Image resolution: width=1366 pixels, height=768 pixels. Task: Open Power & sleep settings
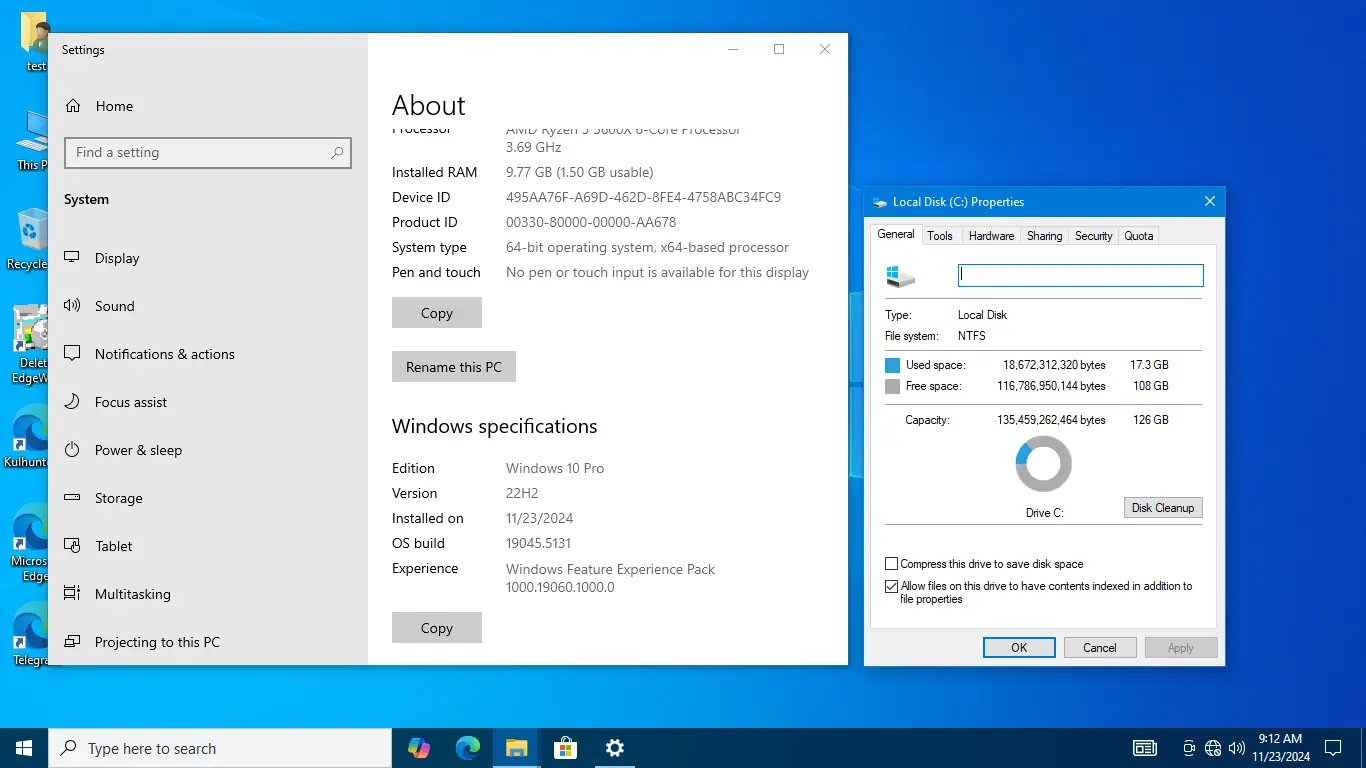click(x=123, y=450)
